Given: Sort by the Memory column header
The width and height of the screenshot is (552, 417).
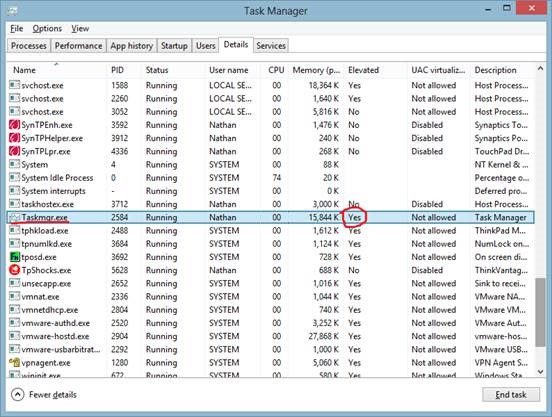Looking at the screenshot, I should coord(316,70).
